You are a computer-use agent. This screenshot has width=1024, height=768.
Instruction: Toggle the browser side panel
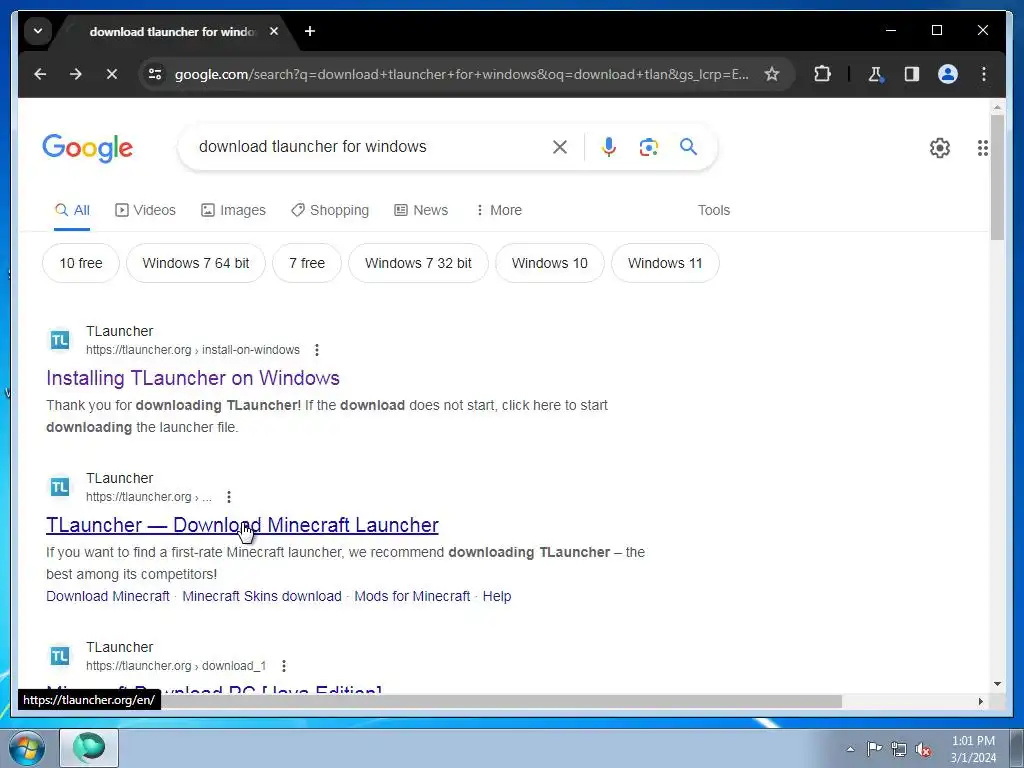(x=912, y=74)
